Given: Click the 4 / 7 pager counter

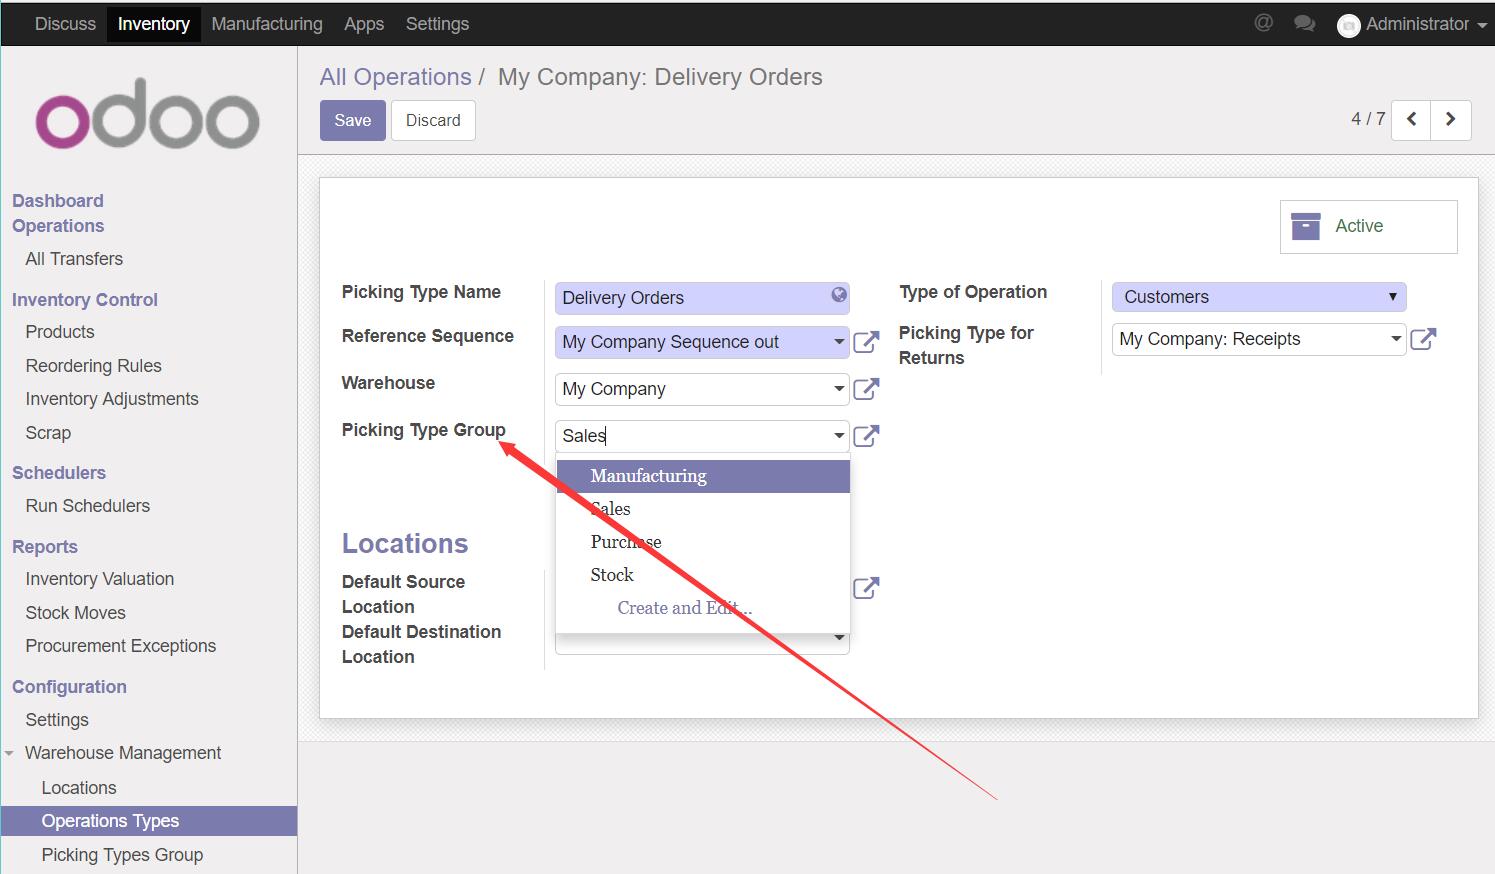Looking at the screenshot, I should [1368, 119].
